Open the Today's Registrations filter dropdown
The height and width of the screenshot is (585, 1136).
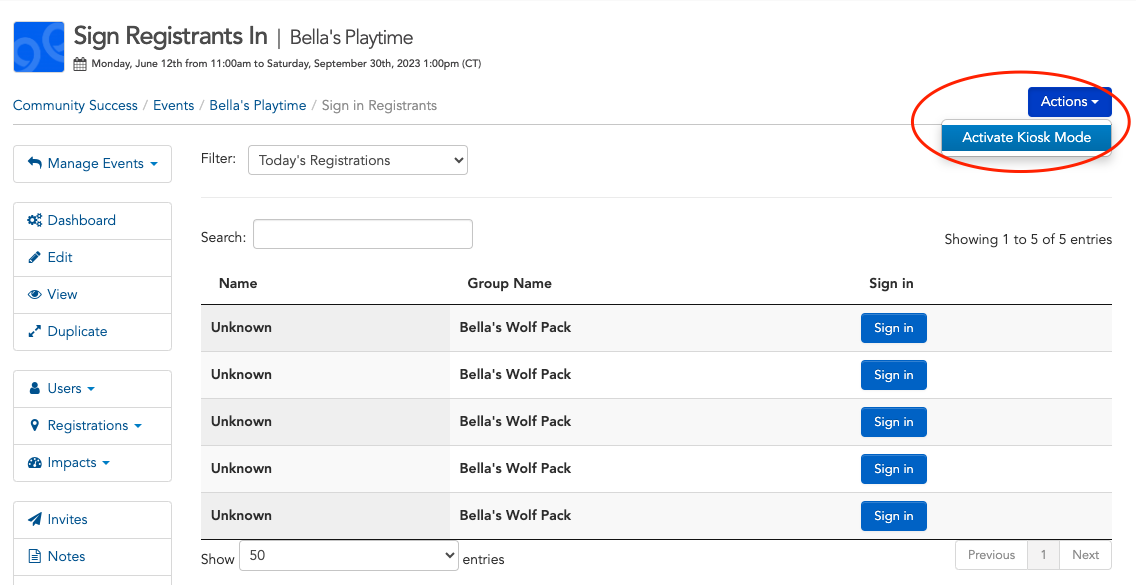click(358, 160)
